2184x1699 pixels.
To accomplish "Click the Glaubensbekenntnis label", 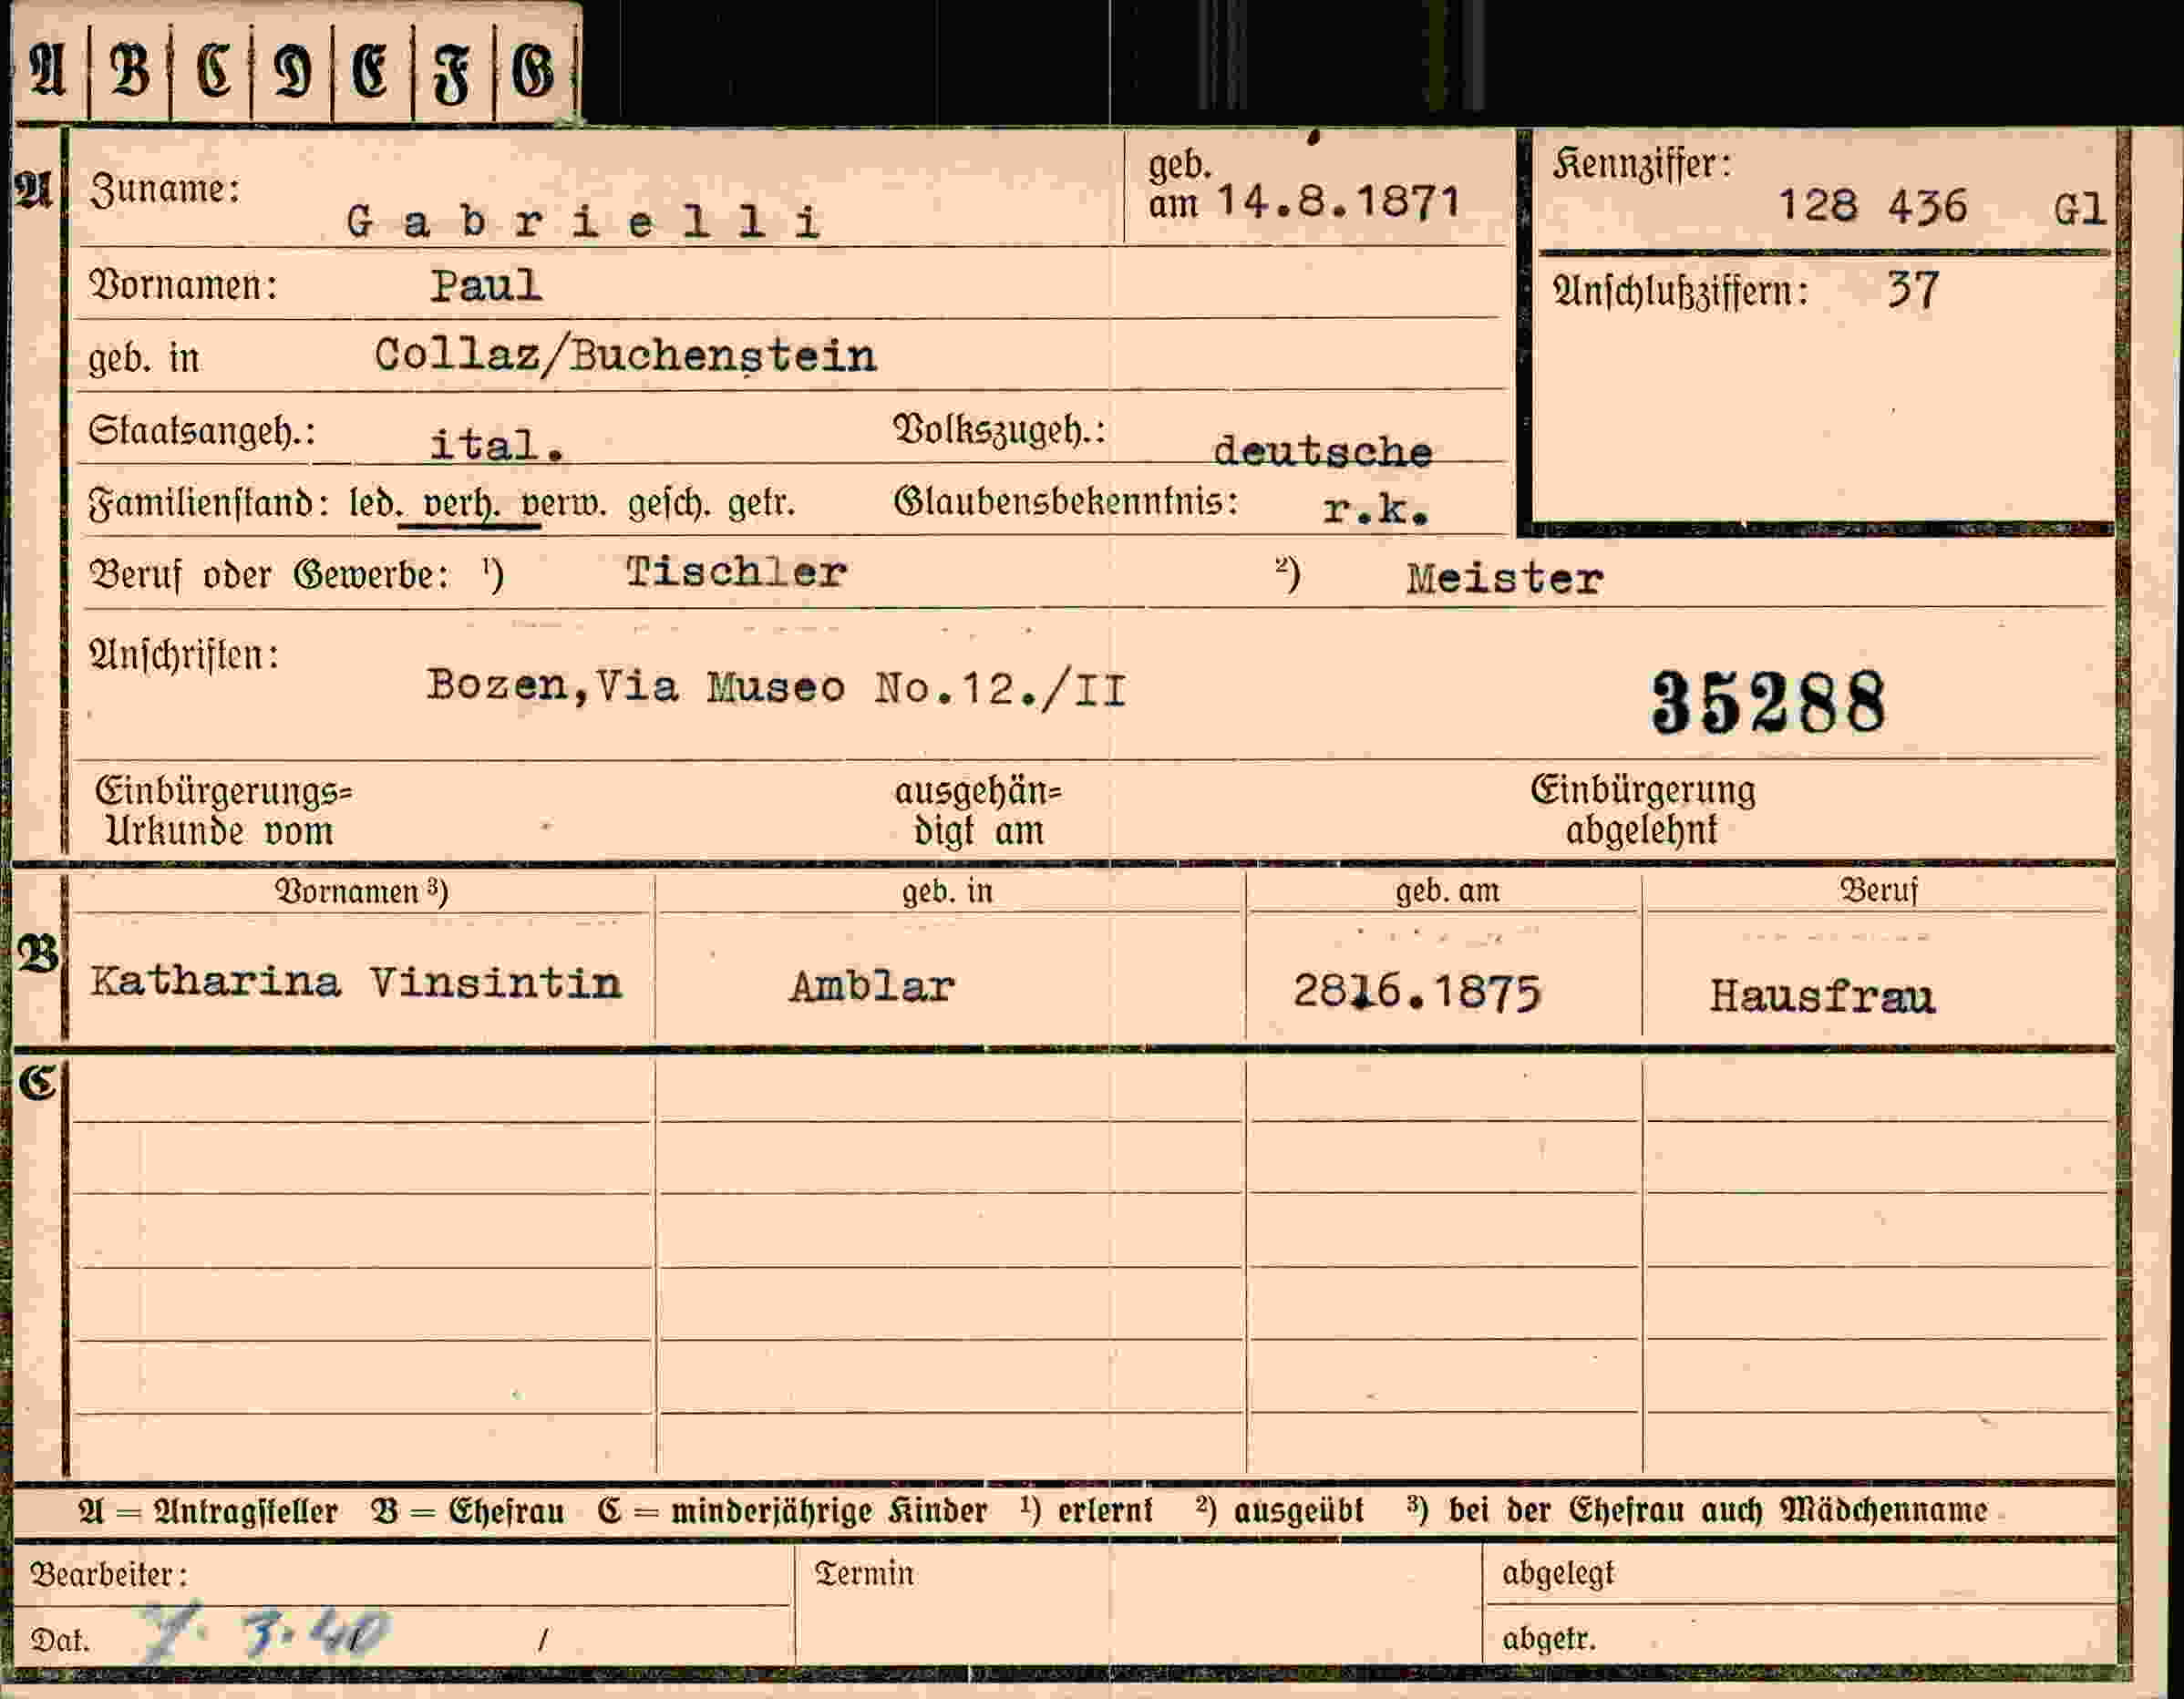I will tap(1066, 501).
